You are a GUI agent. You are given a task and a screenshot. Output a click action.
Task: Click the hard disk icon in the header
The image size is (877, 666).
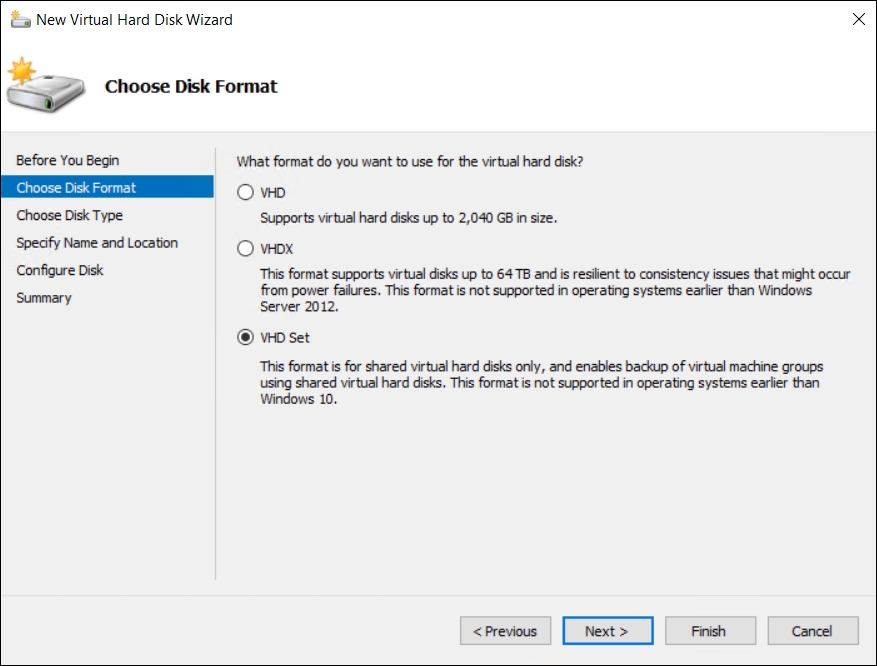(x=44, y=87)
